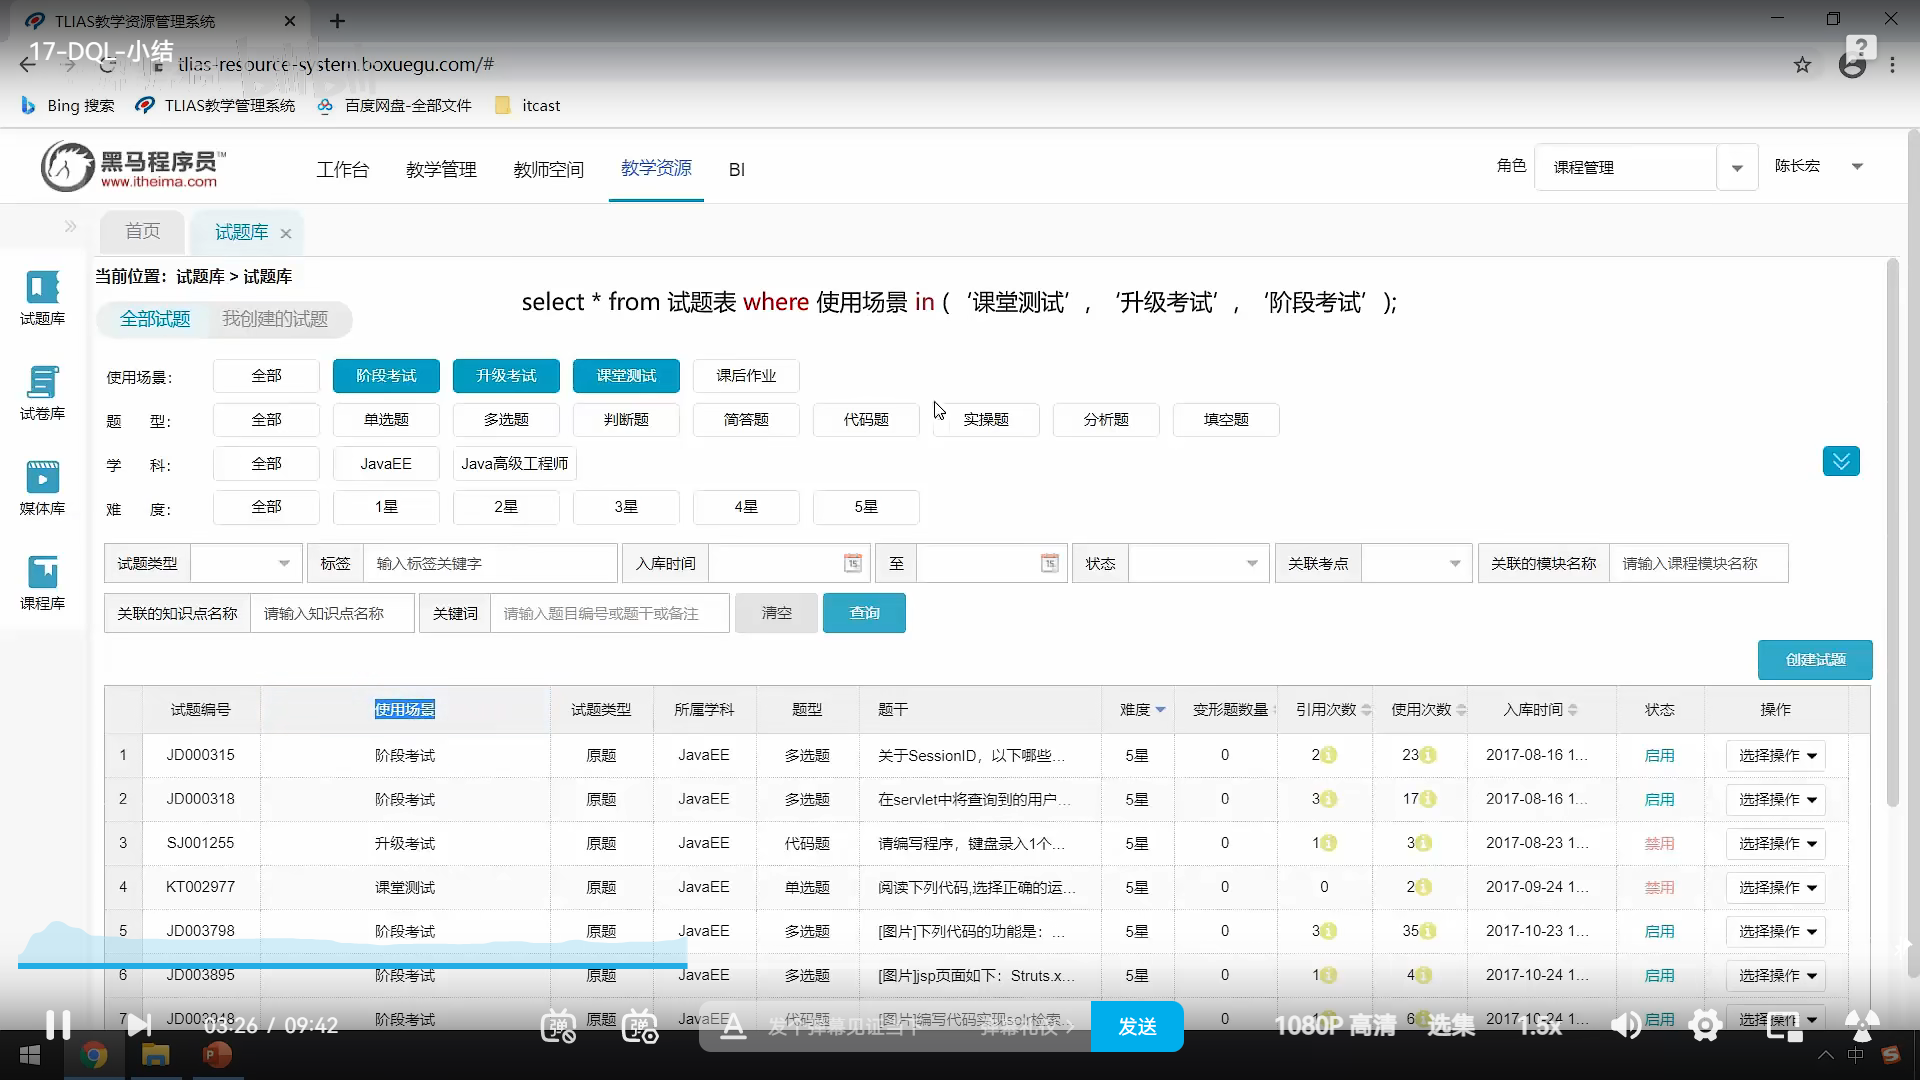The width and height of the screenshot is (1920, 1080).
Task: Expand the collapsed sidebar with the double chevron
Action: (x=70, y=227)
